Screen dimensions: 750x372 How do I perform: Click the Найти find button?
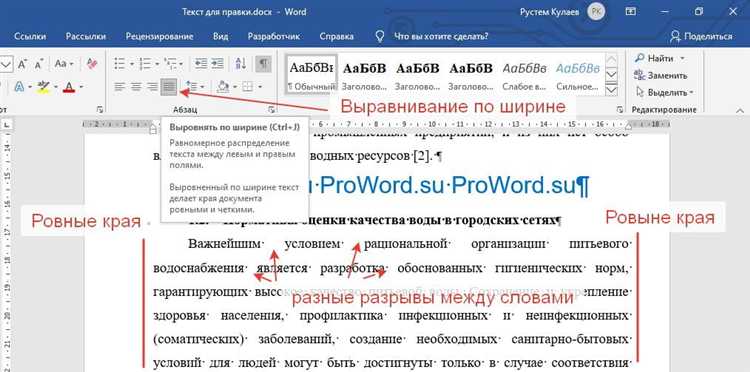655,58
